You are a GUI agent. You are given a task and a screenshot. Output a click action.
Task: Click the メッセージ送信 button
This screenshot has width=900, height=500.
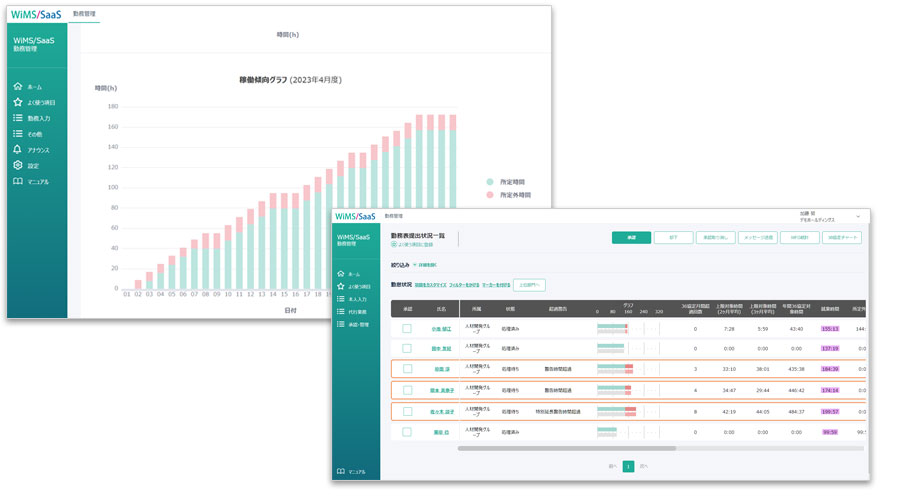[x=758, y=238]
